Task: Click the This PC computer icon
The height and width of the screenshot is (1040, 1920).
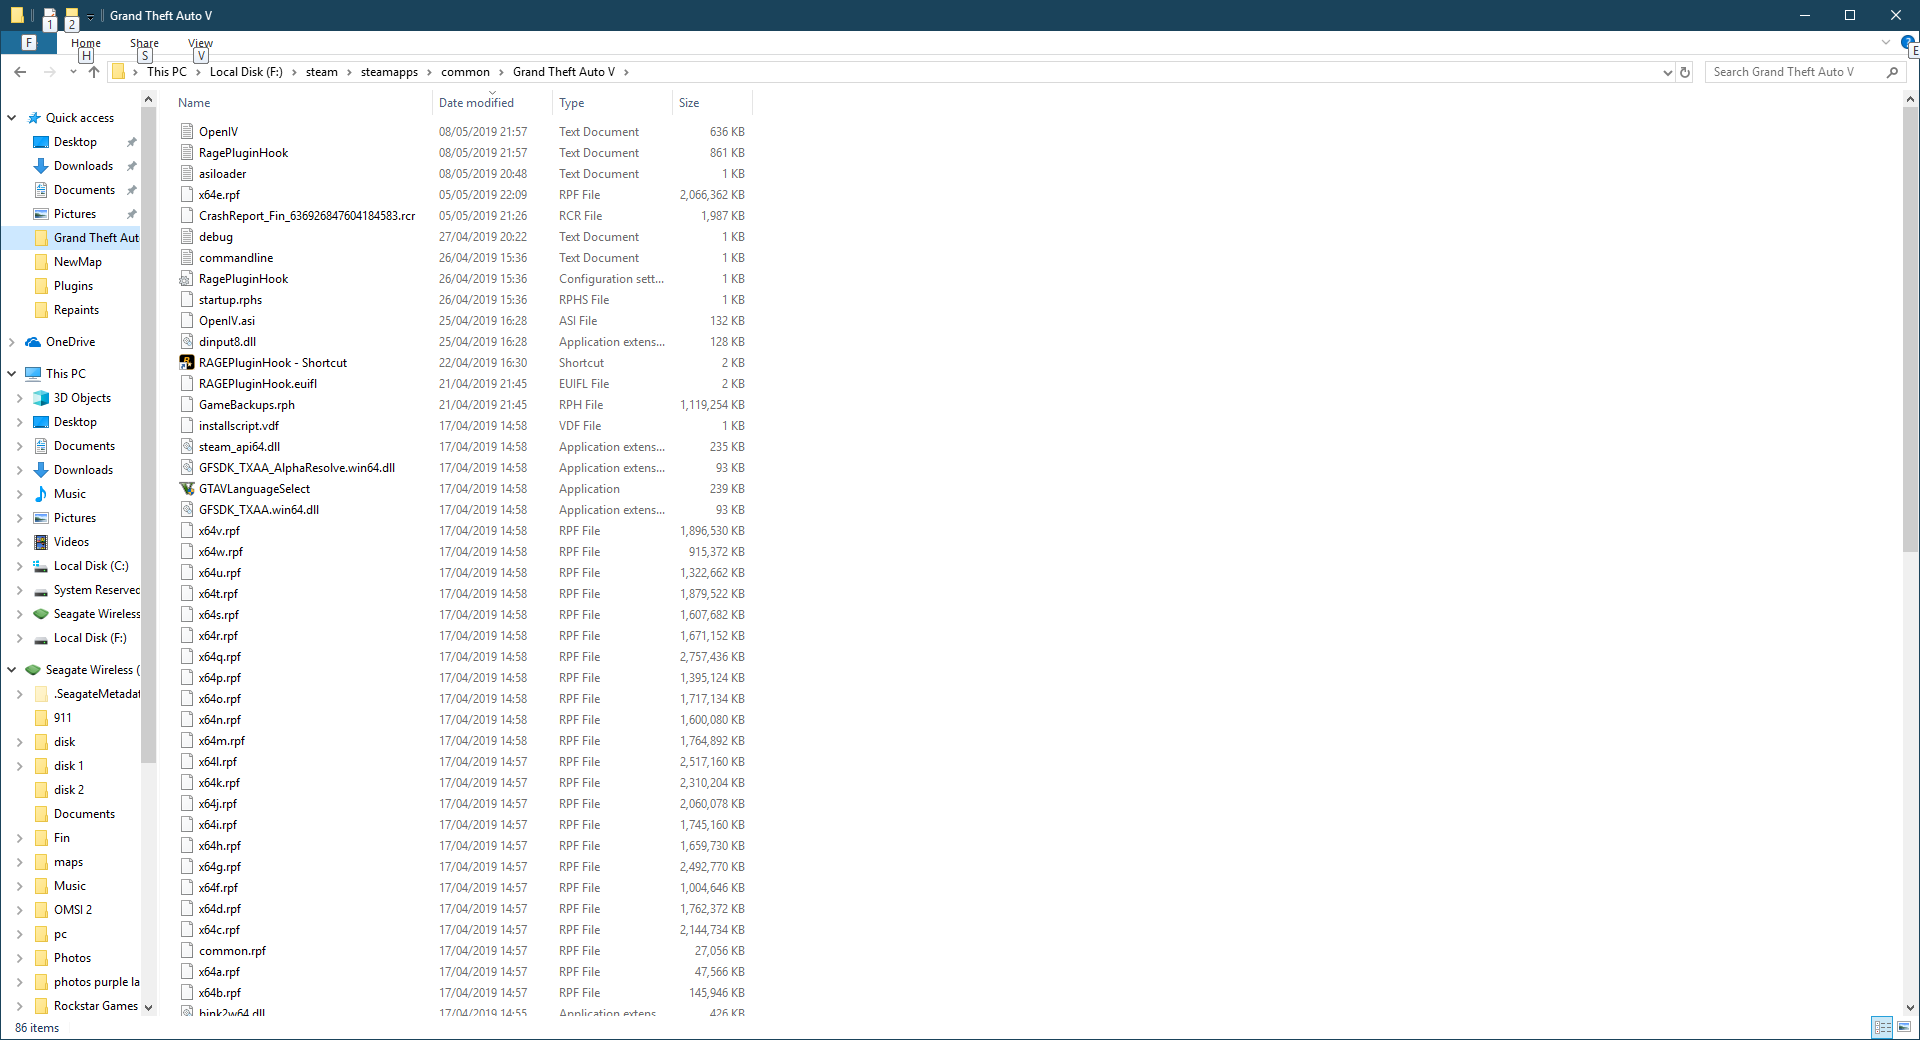Action: pos(34,374)
